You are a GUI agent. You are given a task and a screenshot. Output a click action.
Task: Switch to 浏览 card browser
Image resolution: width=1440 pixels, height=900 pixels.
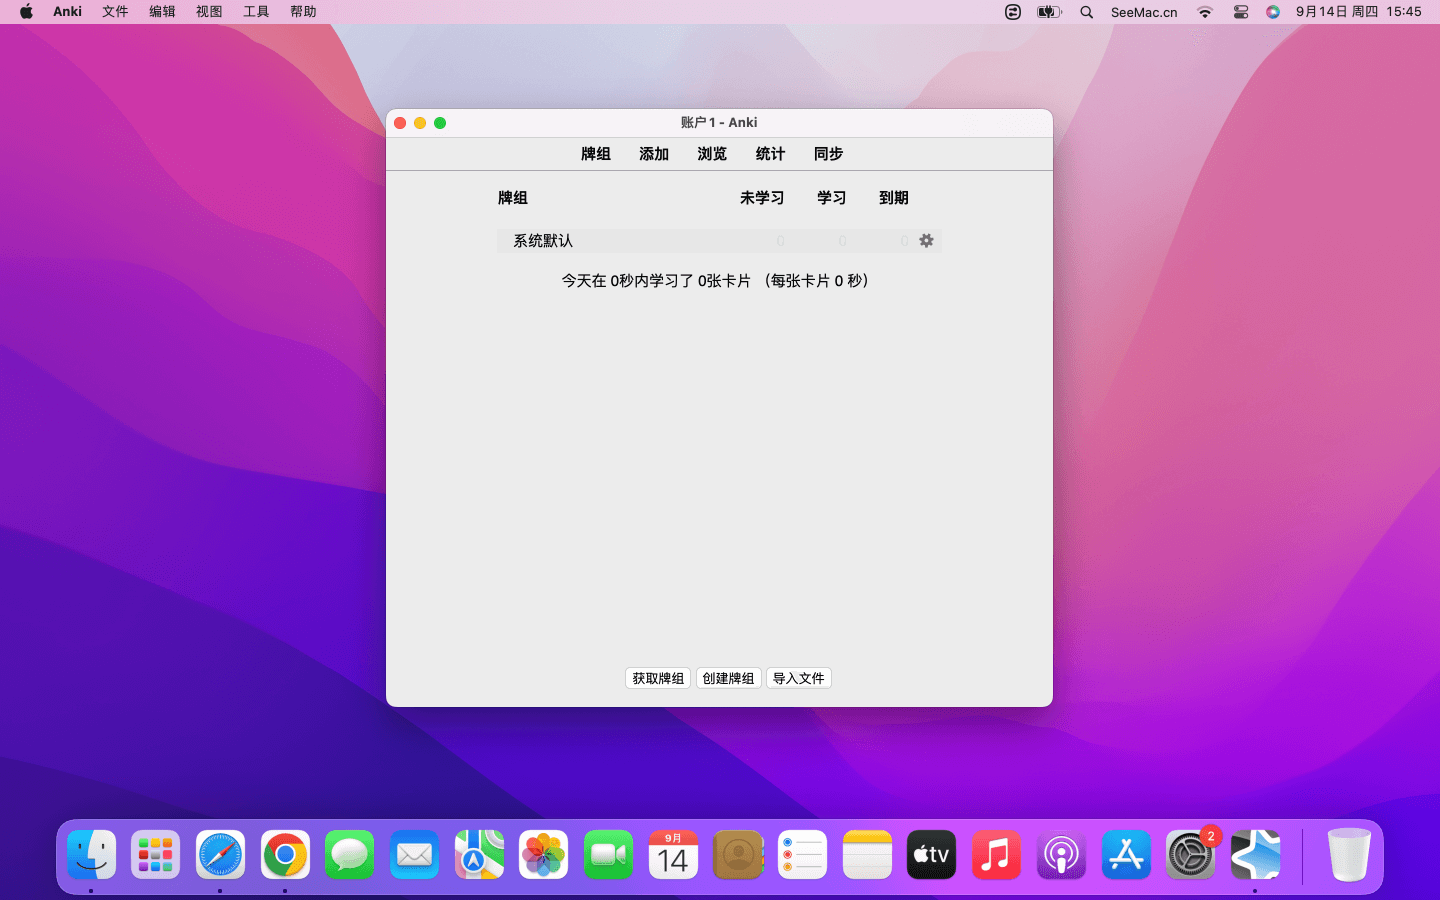click(712, 154)
